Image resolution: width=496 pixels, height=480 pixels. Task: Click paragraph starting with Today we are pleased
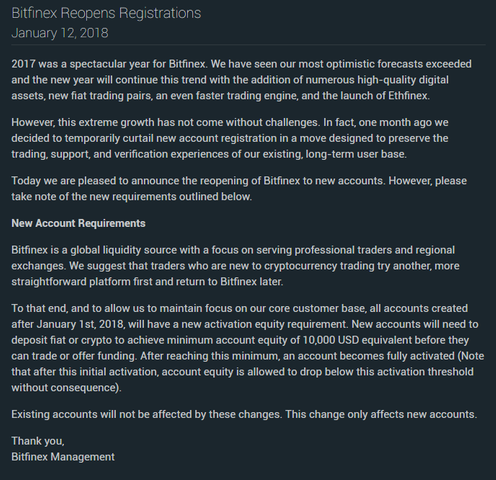(x=239, y=189)
